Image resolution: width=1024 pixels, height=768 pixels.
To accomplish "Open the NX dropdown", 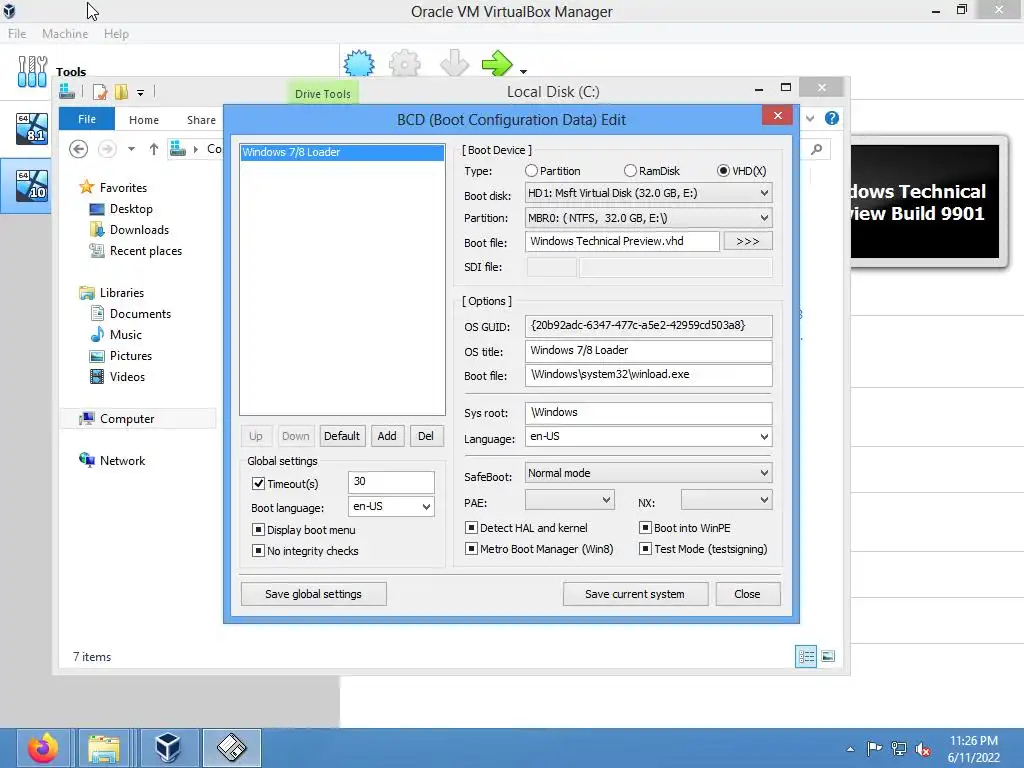I will (726, 500).
